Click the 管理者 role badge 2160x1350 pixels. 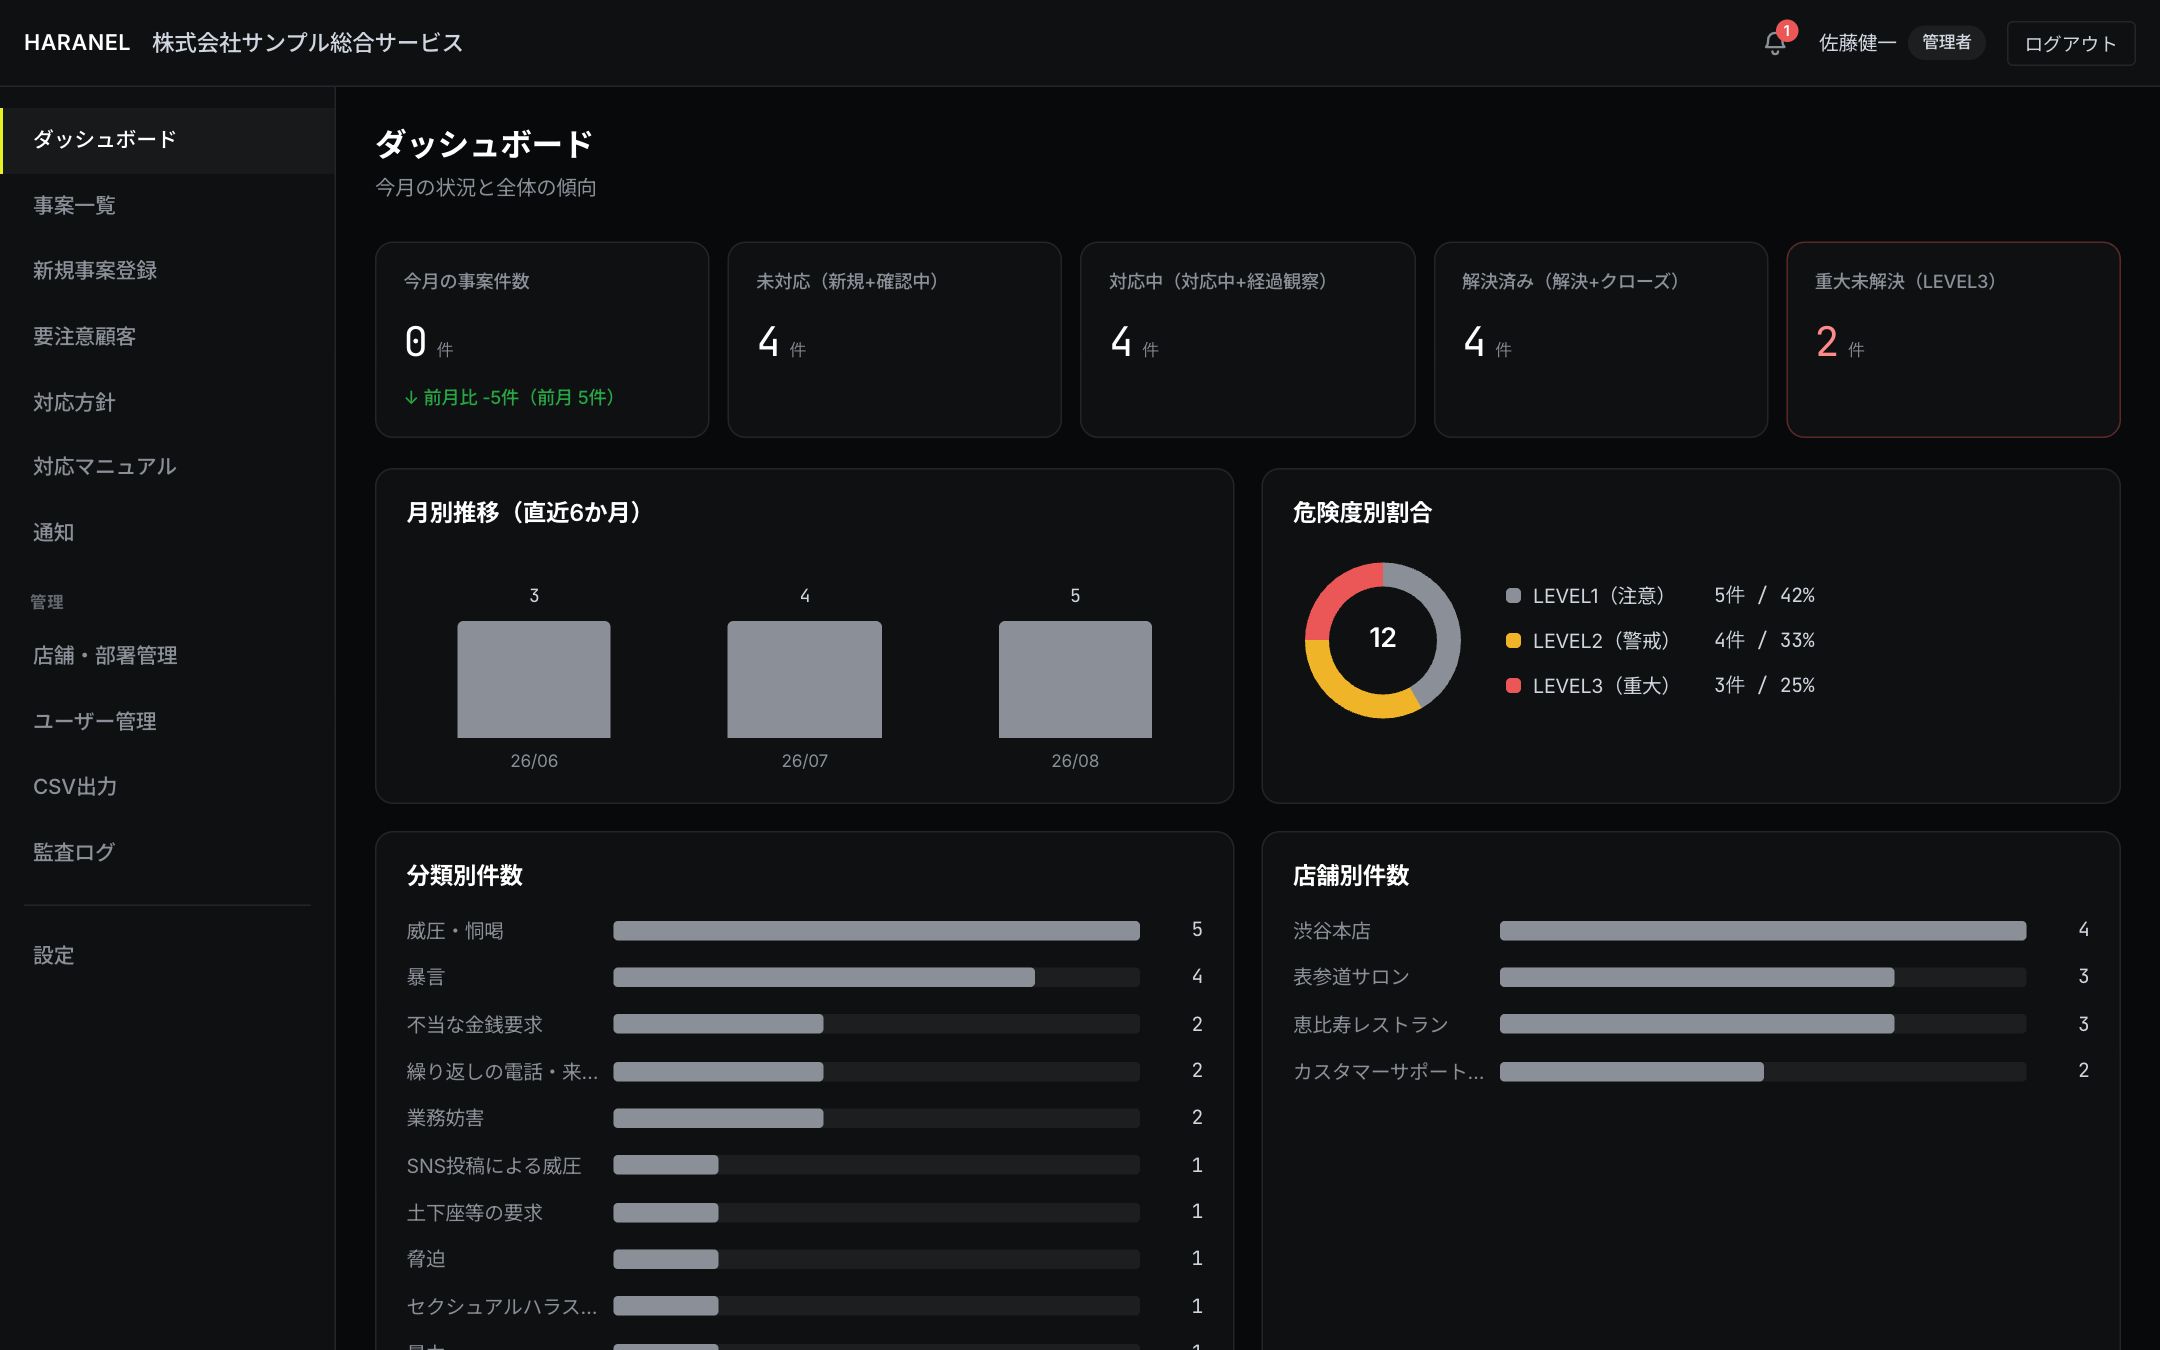click(x=1946, y=42)
